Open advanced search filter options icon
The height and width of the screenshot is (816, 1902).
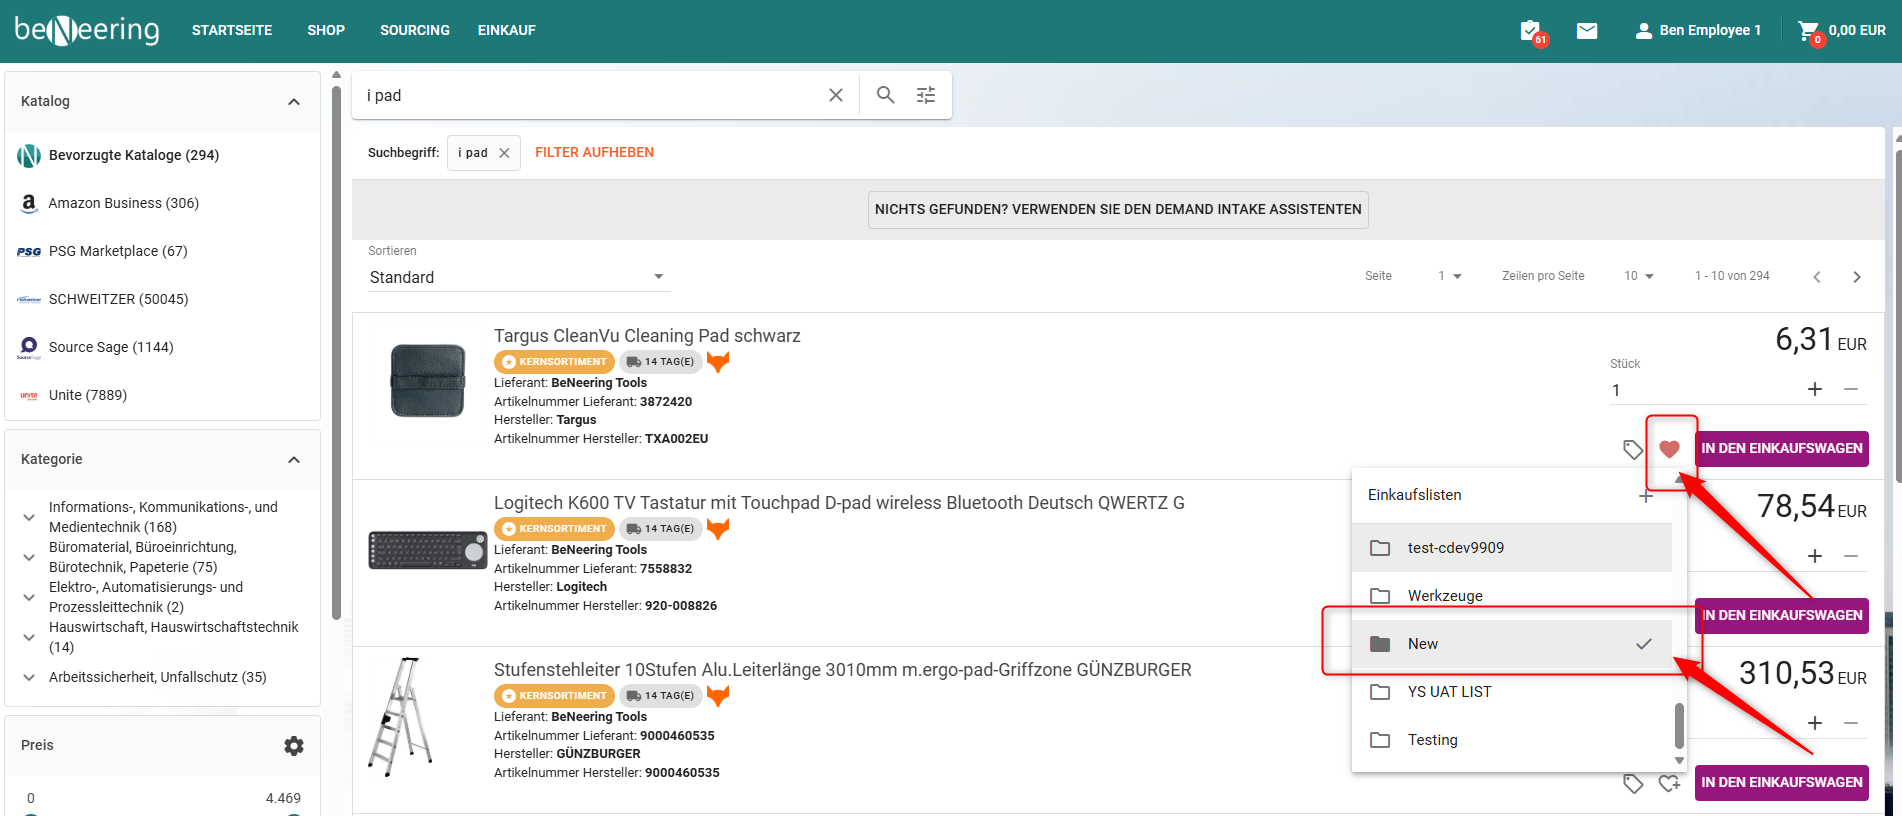[x=926, y=95]
